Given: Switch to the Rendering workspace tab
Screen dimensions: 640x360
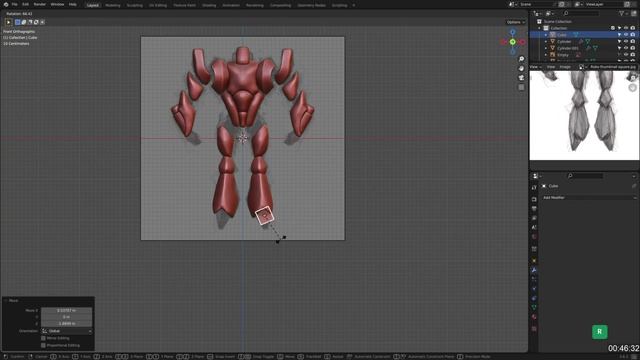Looking at the screenshot, I should click(255, 5).
